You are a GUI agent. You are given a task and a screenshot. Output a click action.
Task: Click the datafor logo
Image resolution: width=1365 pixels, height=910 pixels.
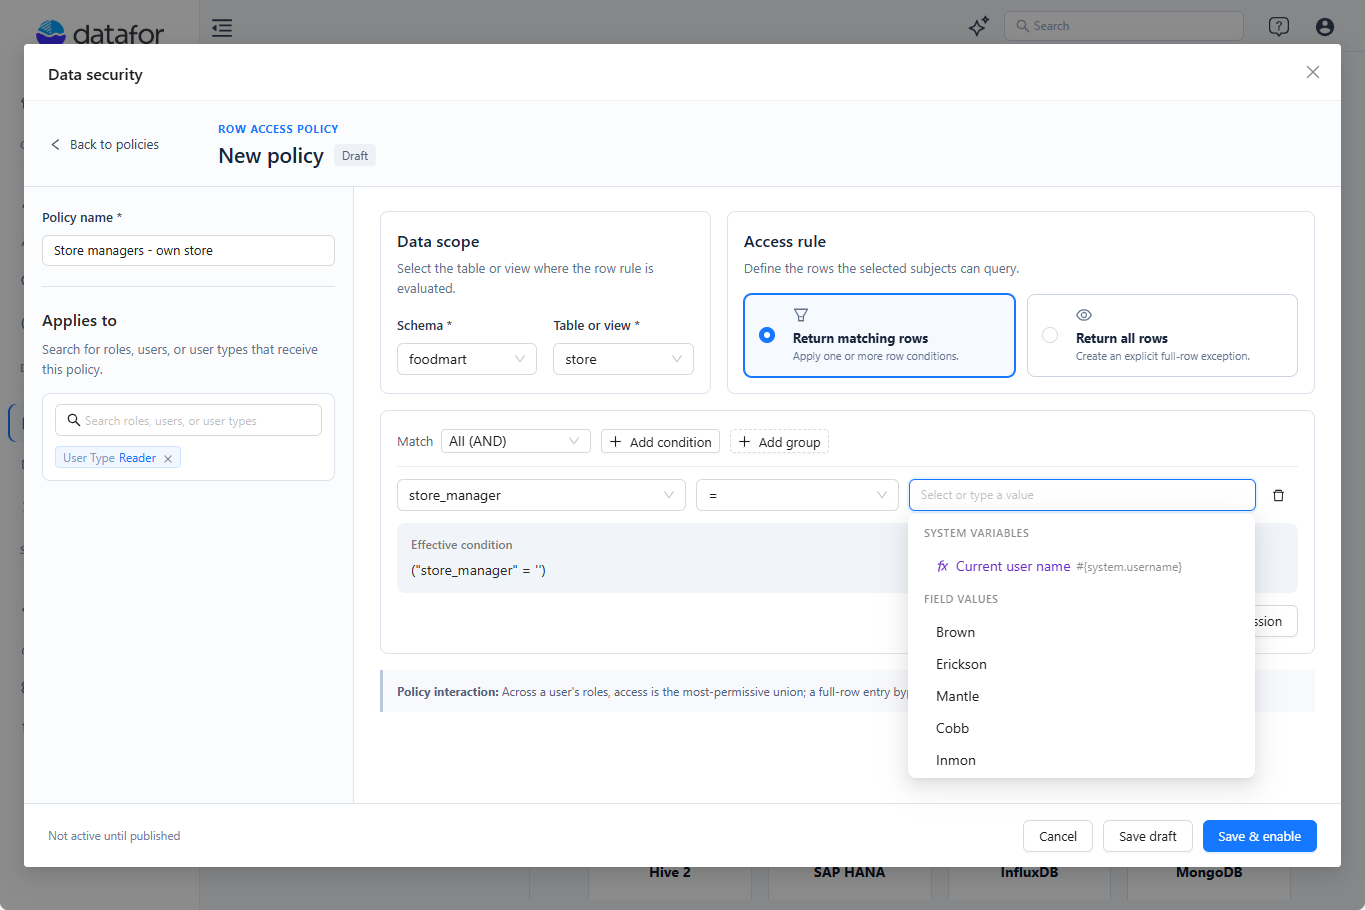click(100, 32)
